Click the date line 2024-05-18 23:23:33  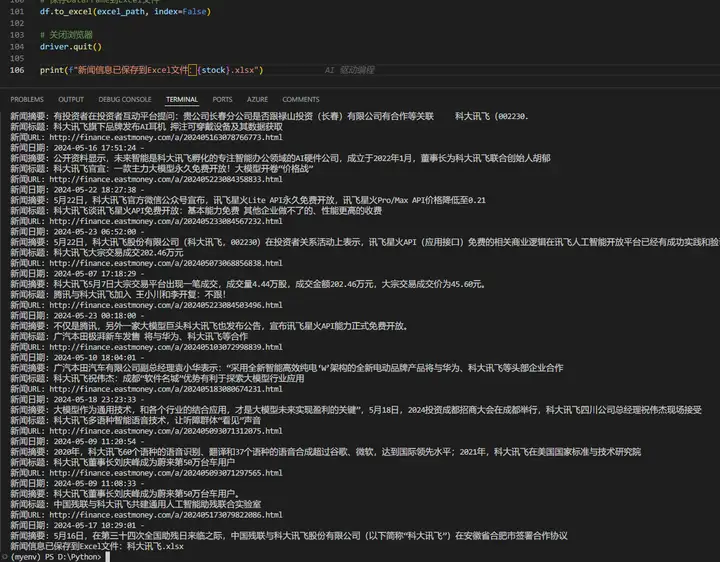[77, 399]
